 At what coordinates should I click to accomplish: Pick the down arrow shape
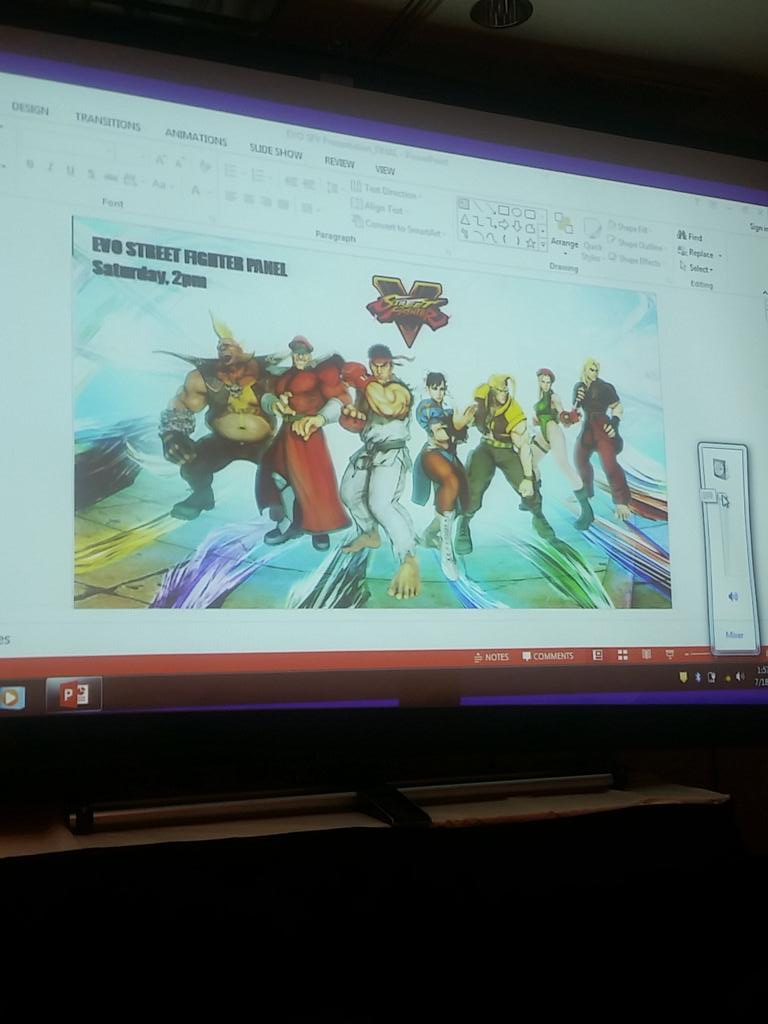[517, 225]
